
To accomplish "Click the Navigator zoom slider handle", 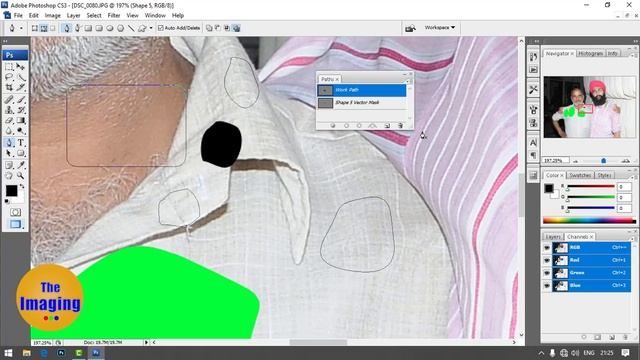I will click(604, 161).
